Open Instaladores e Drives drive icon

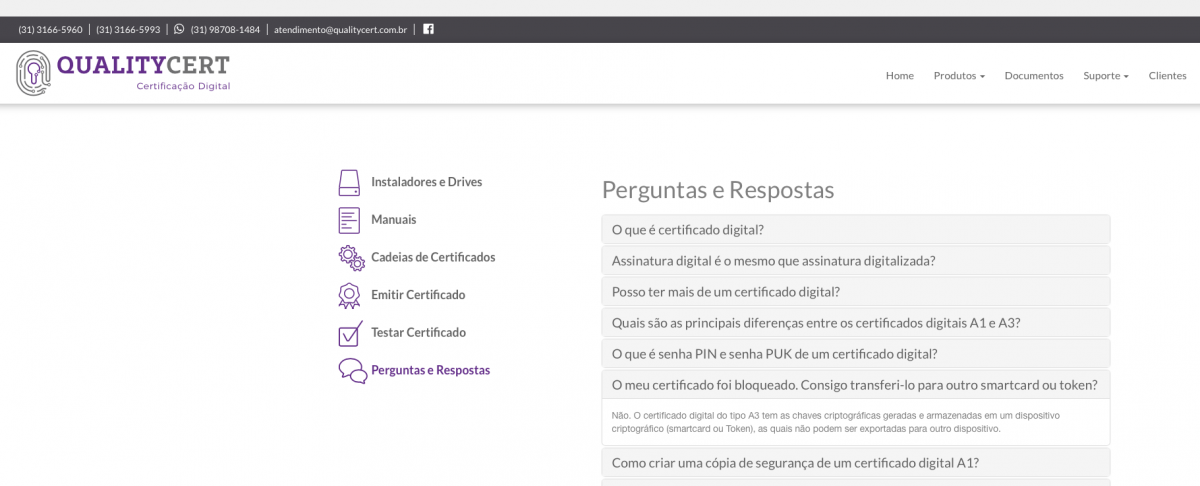click(x=349, y=183)
